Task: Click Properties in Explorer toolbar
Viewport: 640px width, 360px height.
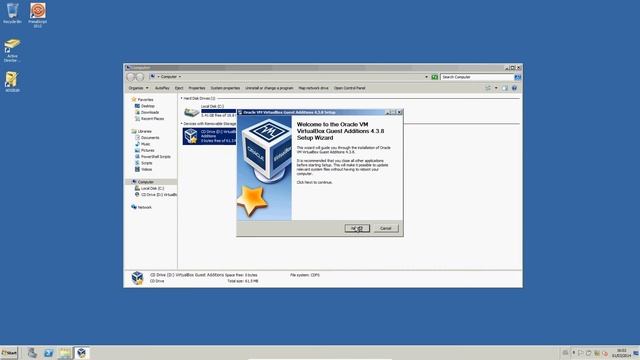Action: pyautogui.click(x=197, y=88)
